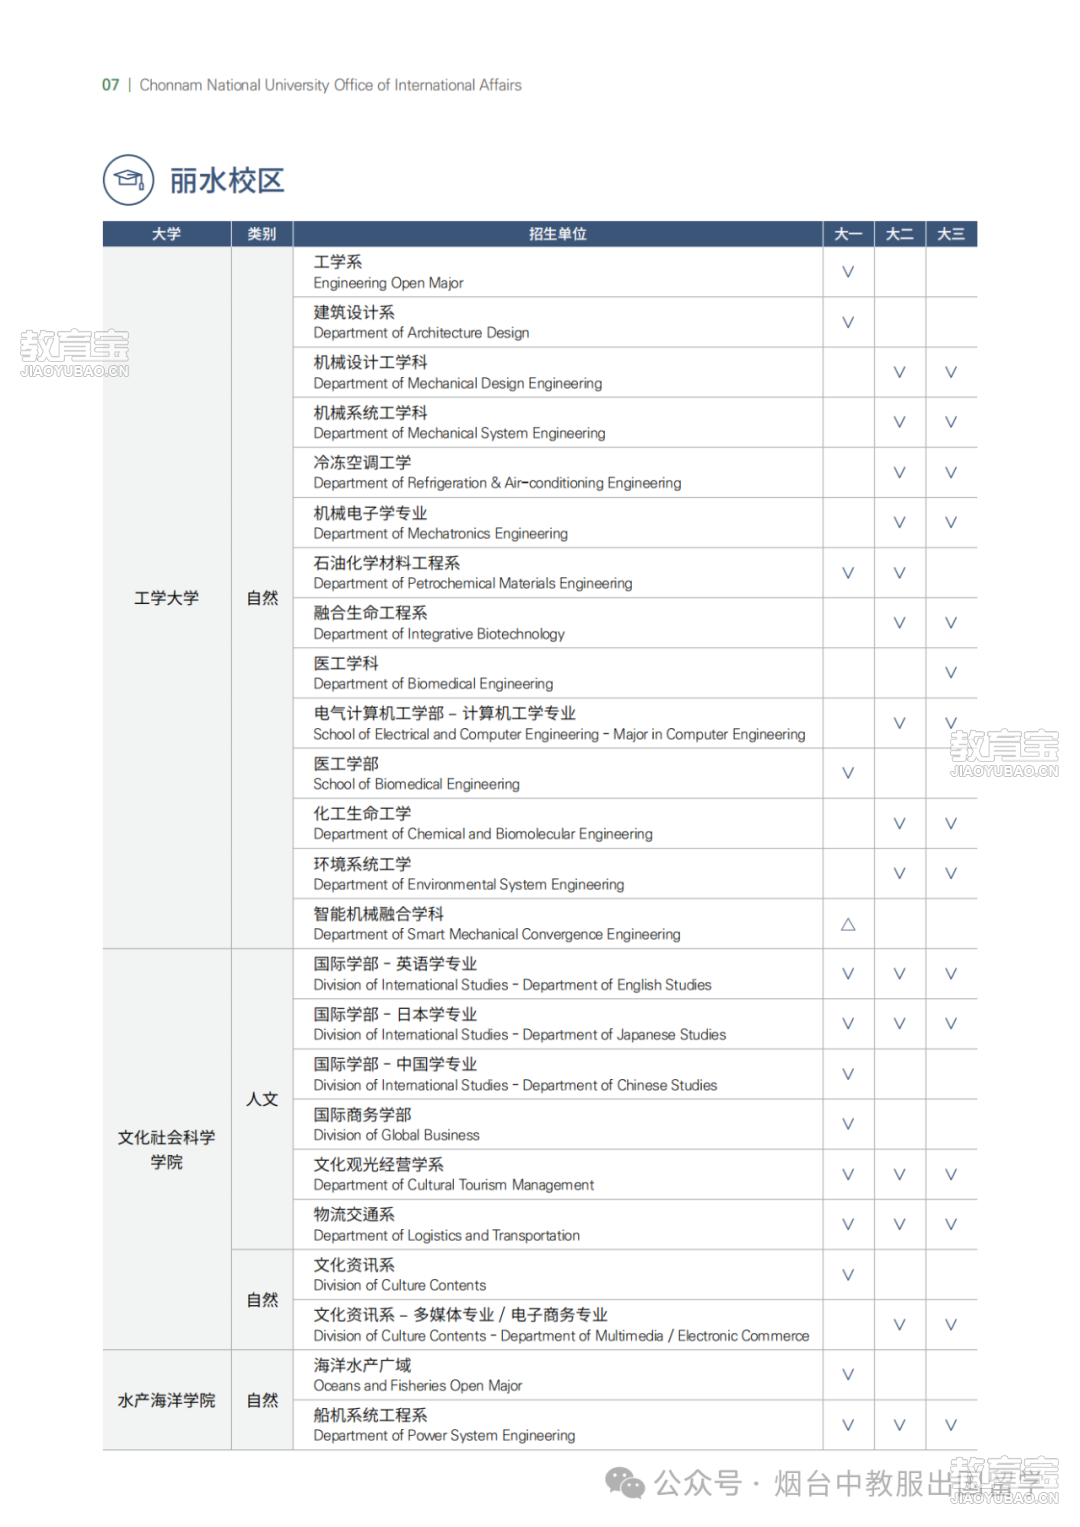Click the triangle mark for 智能机械融合学科

pyautogui.click(x=848, y=924)
